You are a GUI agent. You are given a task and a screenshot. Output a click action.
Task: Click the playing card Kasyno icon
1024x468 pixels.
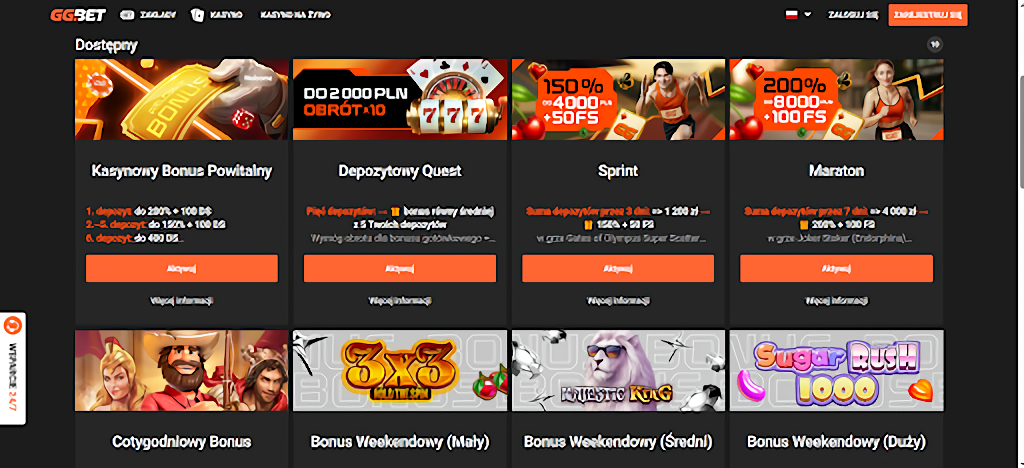(198, 14)
